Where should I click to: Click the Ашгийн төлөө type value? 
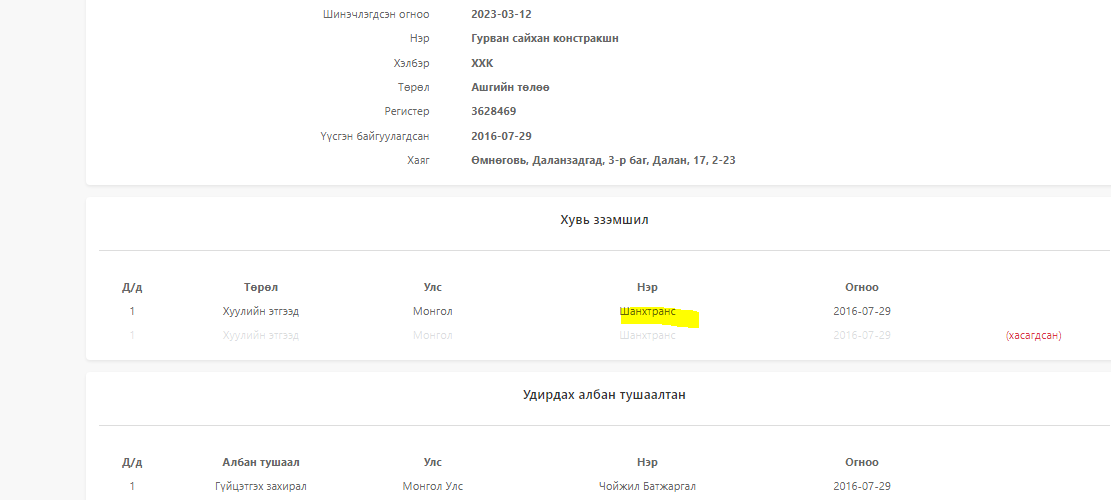click(x=510, y=87)
